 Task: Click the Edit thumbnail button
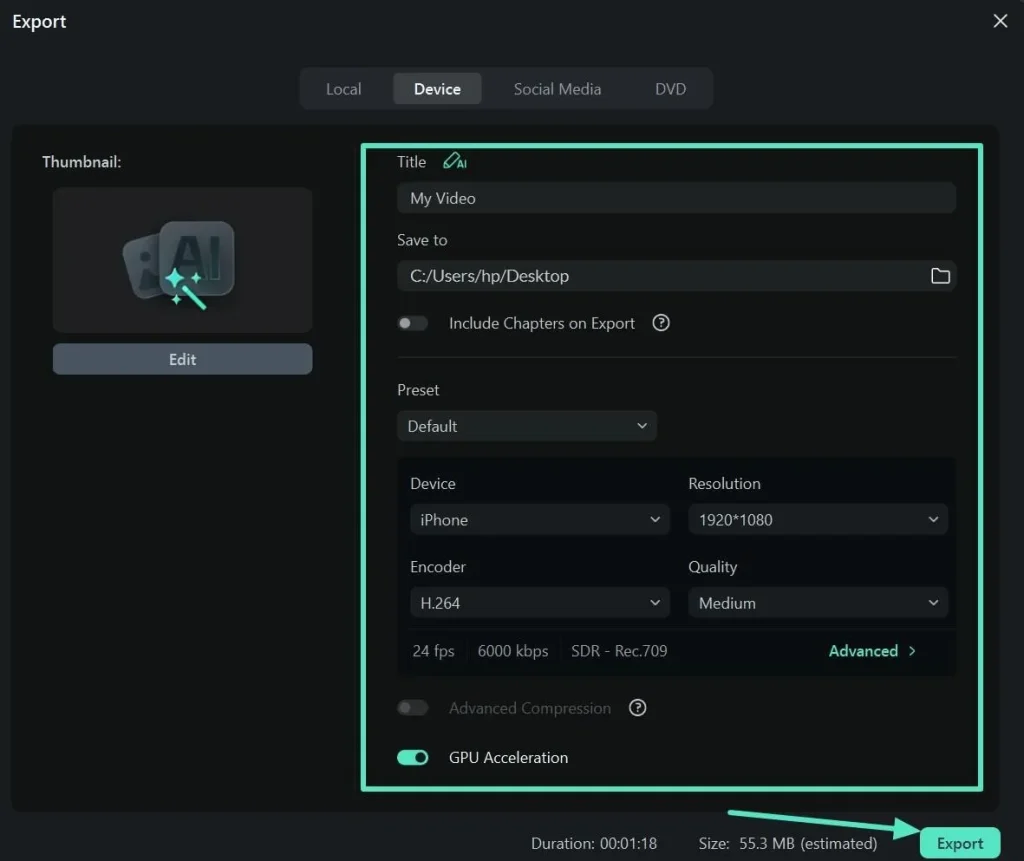pyautogui.click(x=182, y=359)
